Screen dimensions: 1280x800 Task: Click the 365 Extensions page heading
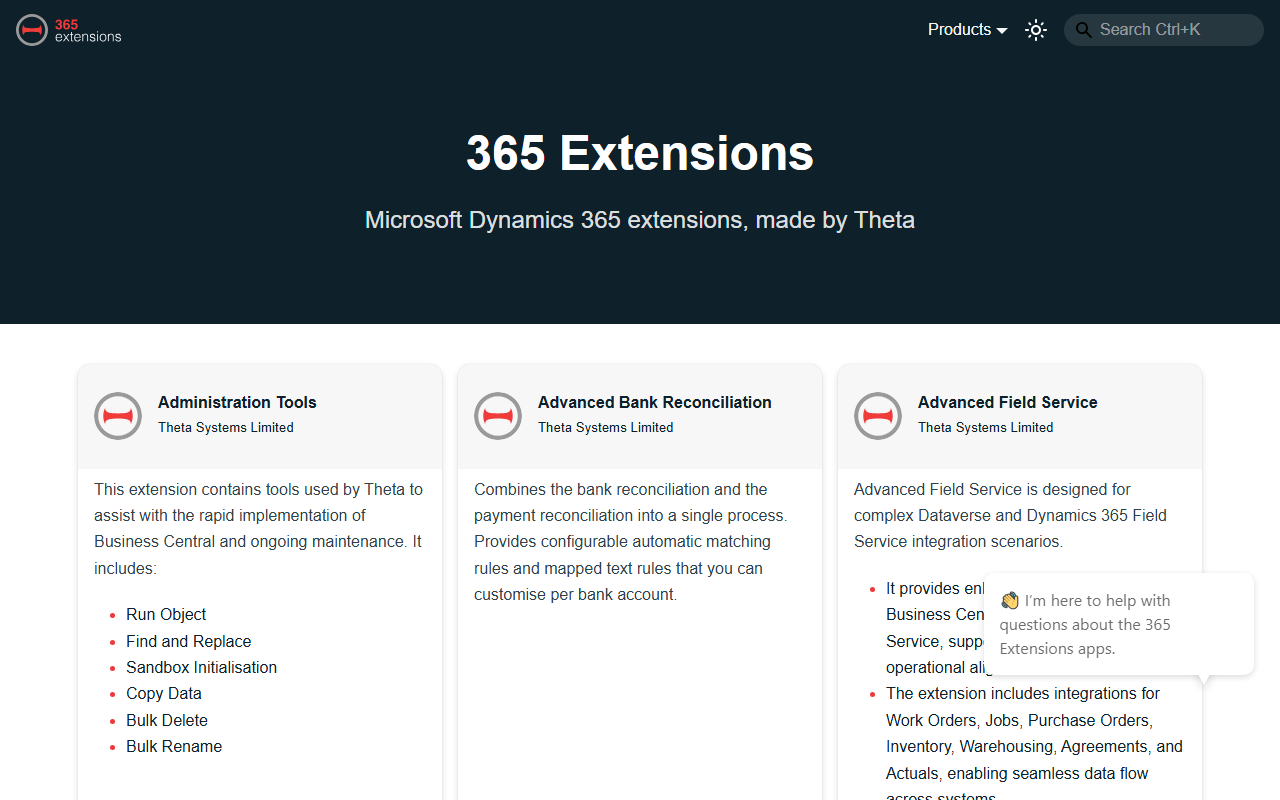tap(640, 153)
